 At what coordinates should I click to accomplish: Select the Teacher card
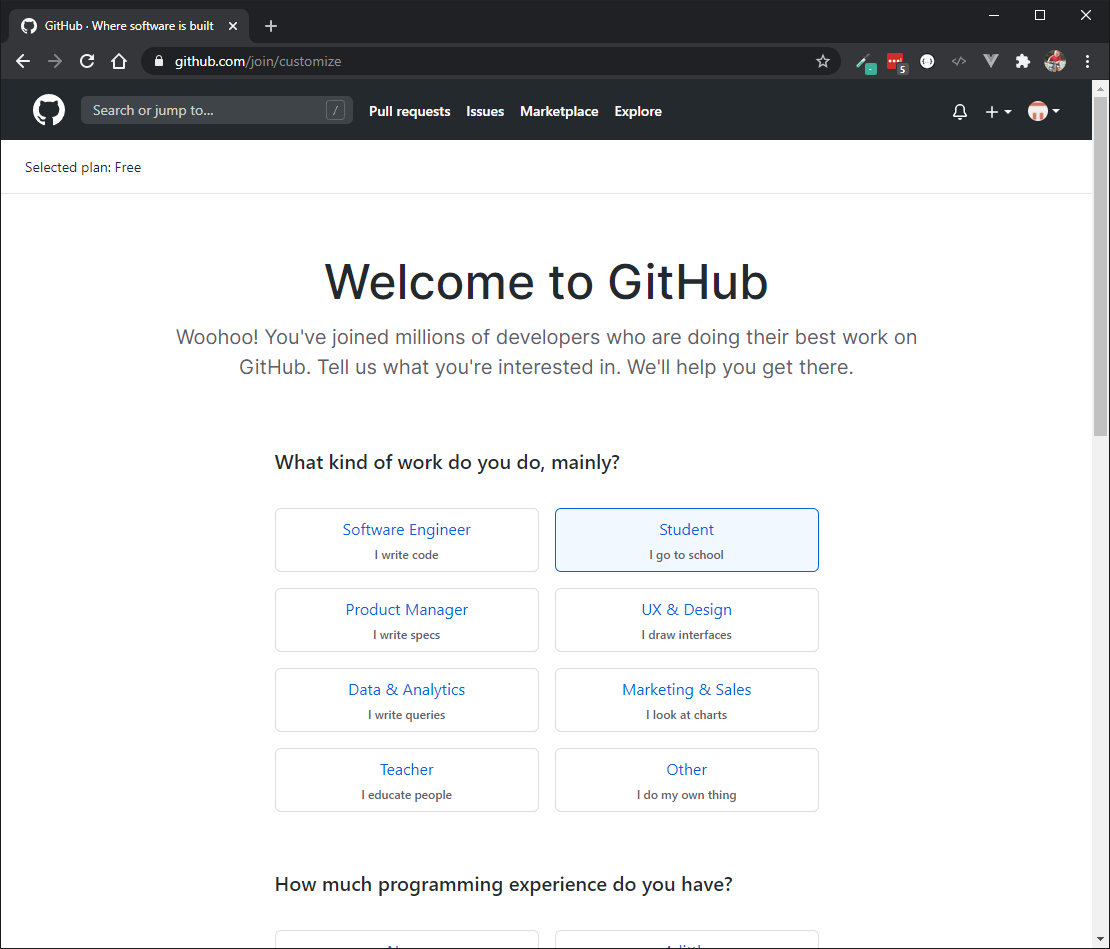pos(406,780)
